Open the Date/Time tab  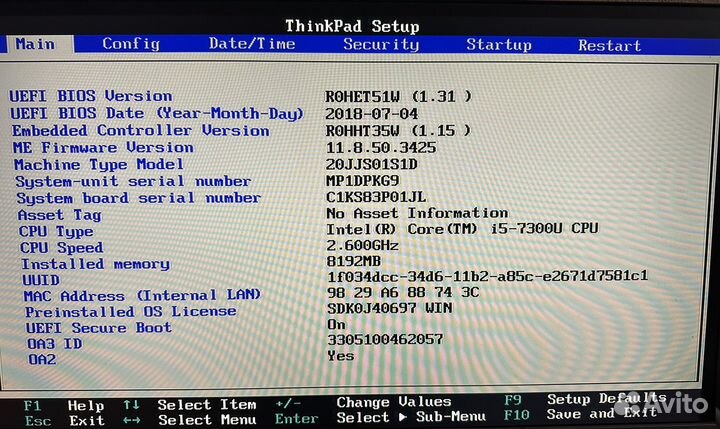tap(252, 44)
